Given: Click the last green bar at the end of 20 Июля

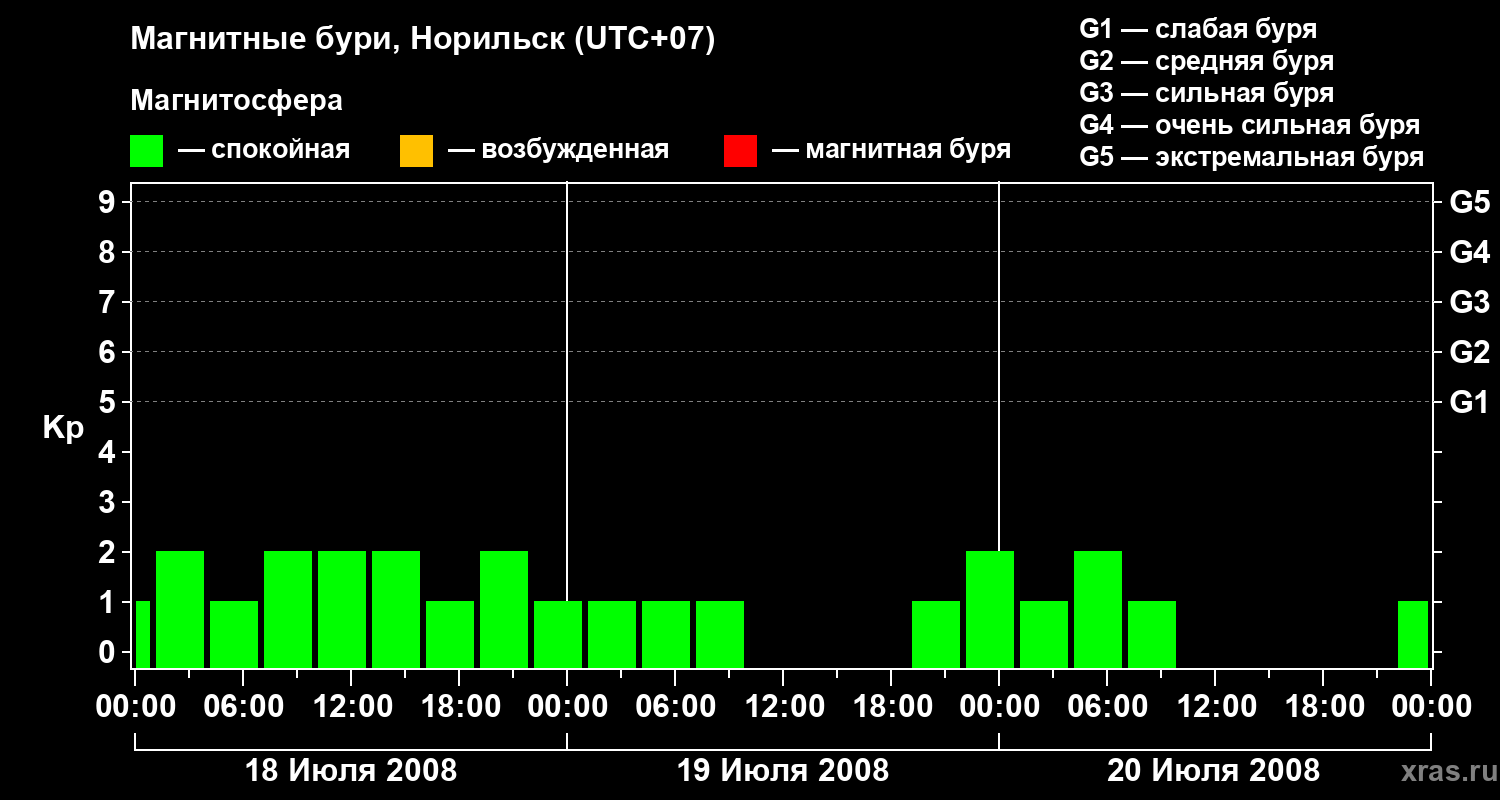Looking at the screenshot, I should [1413, 634].
